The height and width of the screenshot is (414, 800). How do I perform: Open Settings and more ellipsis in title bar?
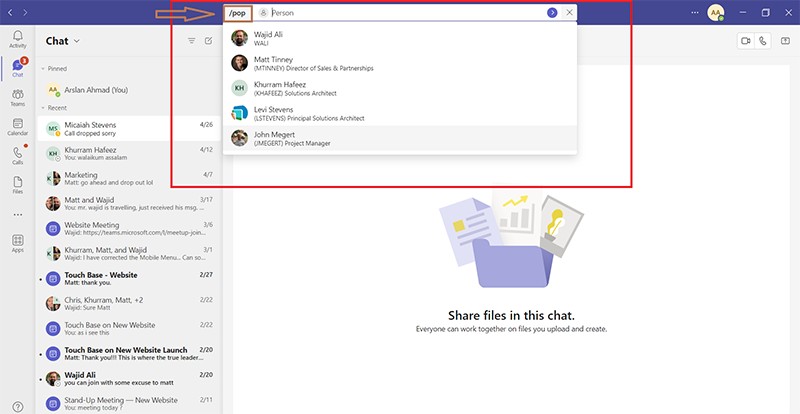[x=694, y=13]
